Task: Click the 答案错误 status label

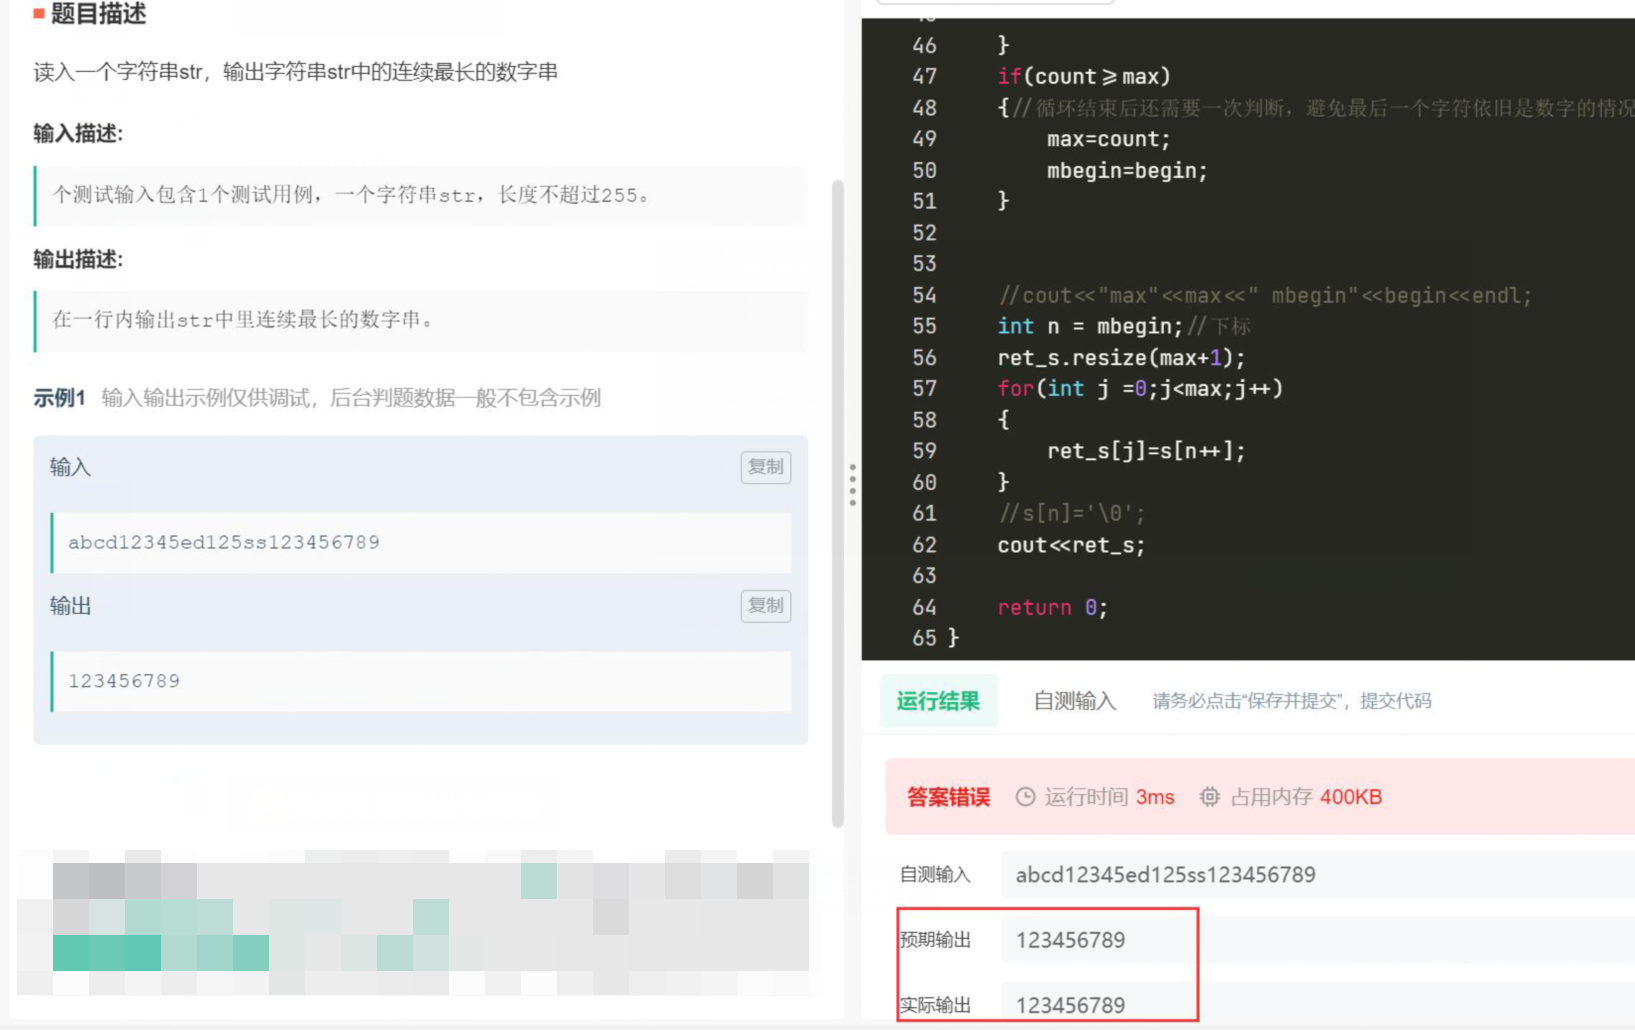Action: tap(948, 797)
